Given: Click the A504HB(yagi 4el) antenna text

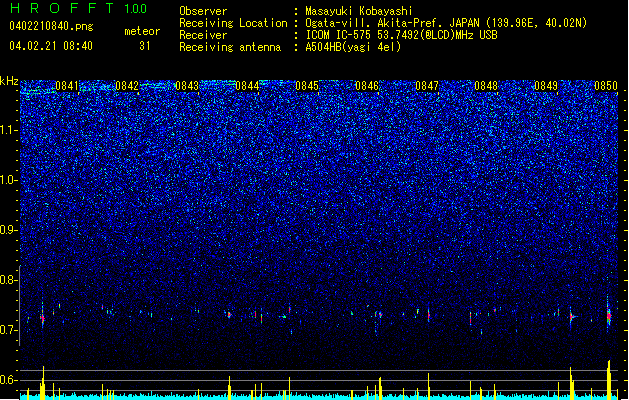Looking at the screenshot, I should pyautogui.click(x=353, y=47).
